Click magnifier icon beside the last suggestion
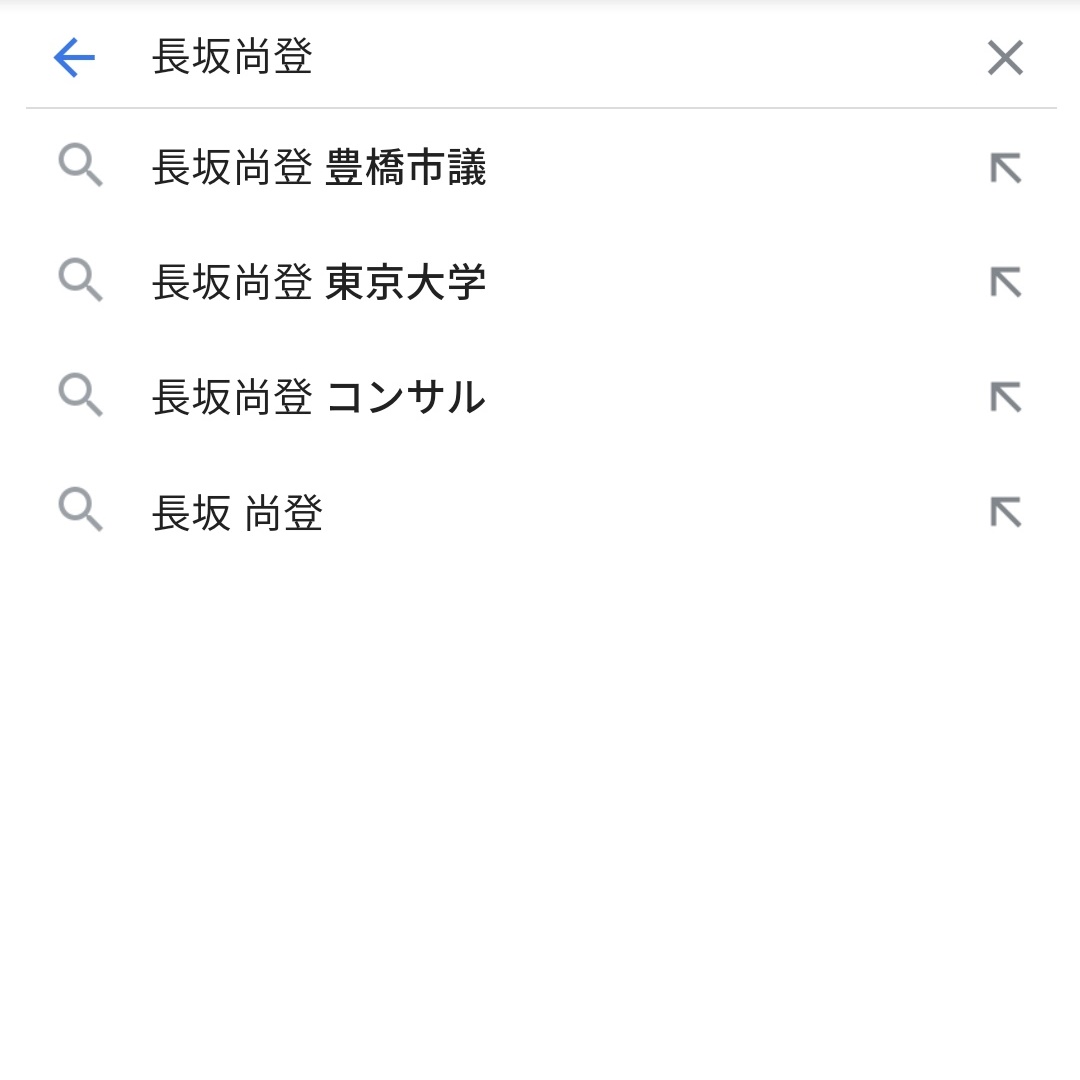This screenshot has width=1080, height=1080. click(x=81, y=510)
